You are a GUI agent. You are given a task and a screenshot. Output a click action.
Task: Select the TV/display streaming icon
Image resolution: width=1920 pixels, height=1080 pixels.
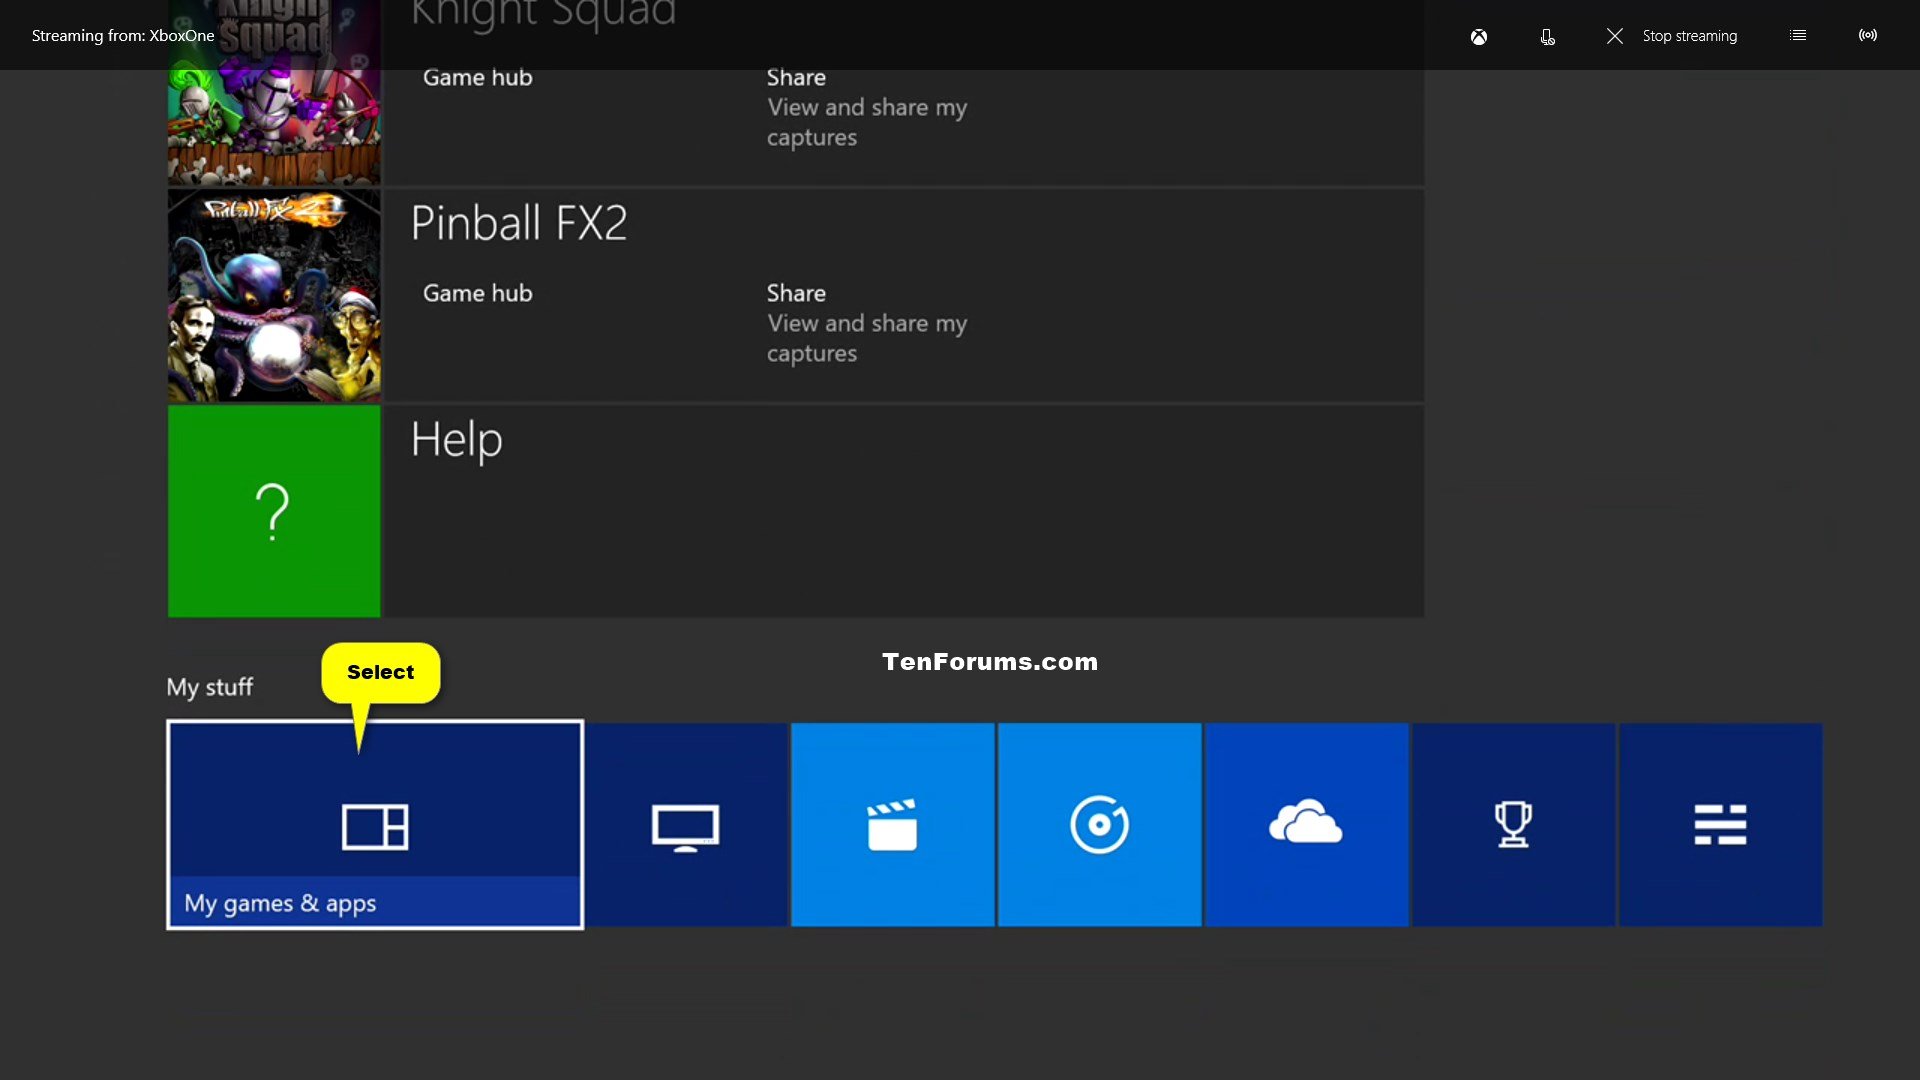(686, 824)
